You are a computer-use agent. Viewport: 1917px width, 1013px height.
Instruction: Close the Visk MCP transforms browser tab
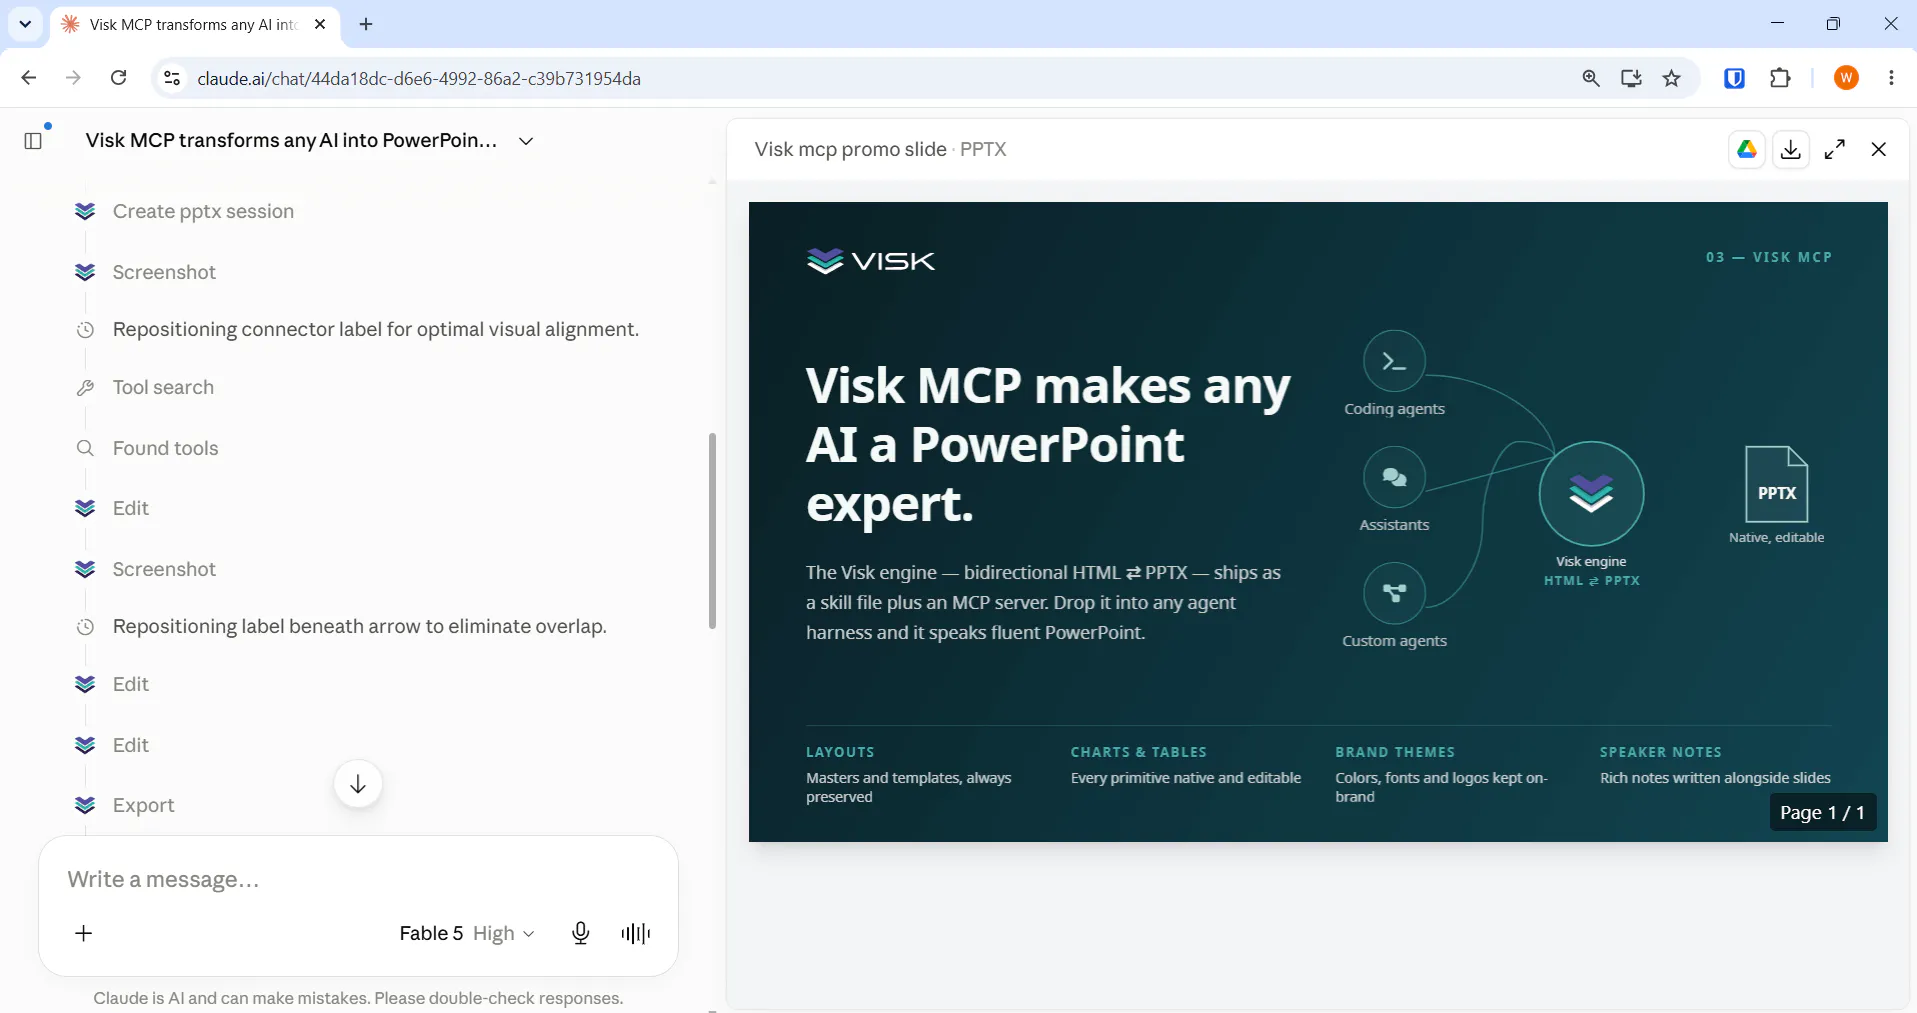(x=320, y=24)
